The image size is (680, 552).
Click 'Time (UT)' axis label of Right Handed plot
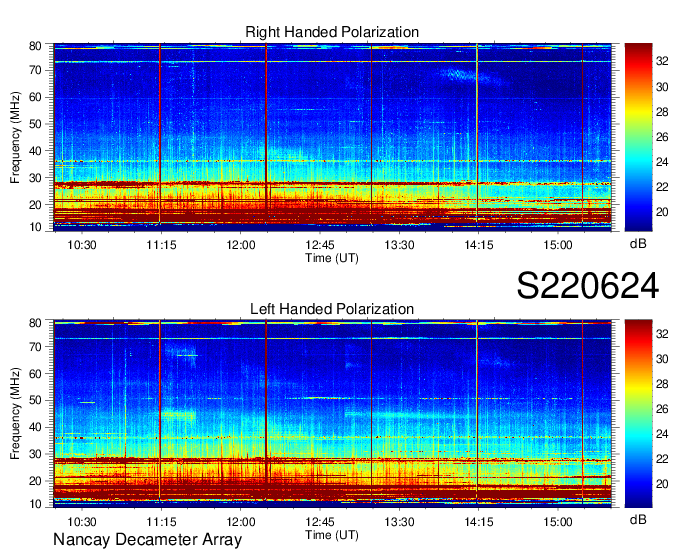(332, 258)
